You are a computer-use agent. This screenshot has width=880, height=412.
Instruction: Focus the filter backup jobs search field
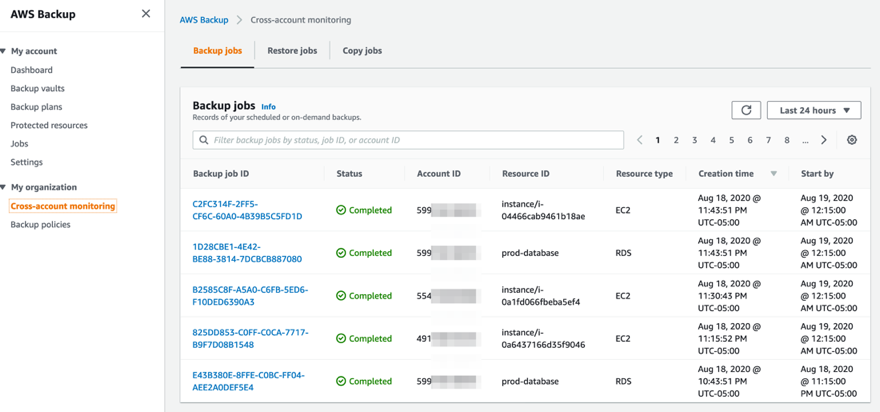click(408, 140)
